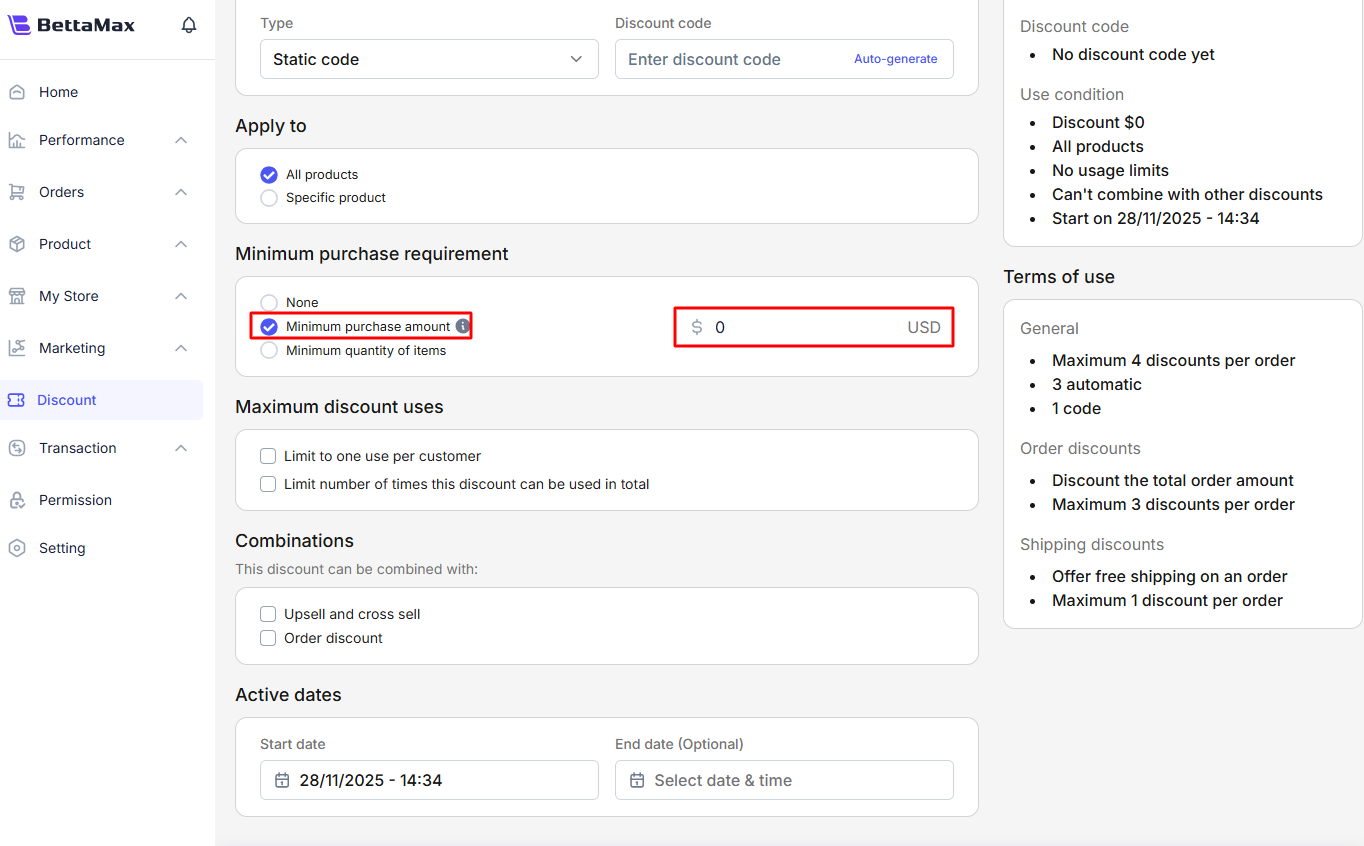Open the Home sidebar icon

(x=18, y=91)
